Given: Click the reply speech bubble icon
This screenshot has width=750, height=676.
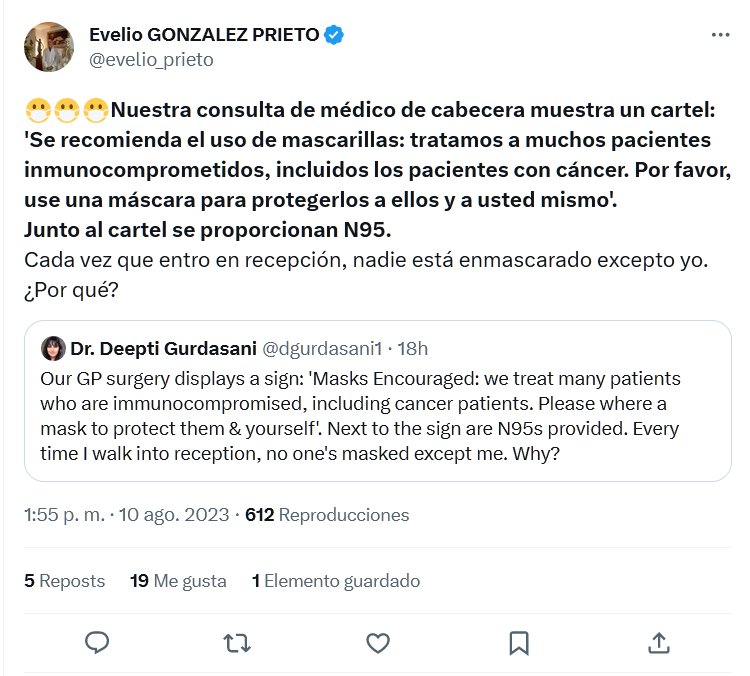Looking at the screenshot, I should [x=96, y=641].
